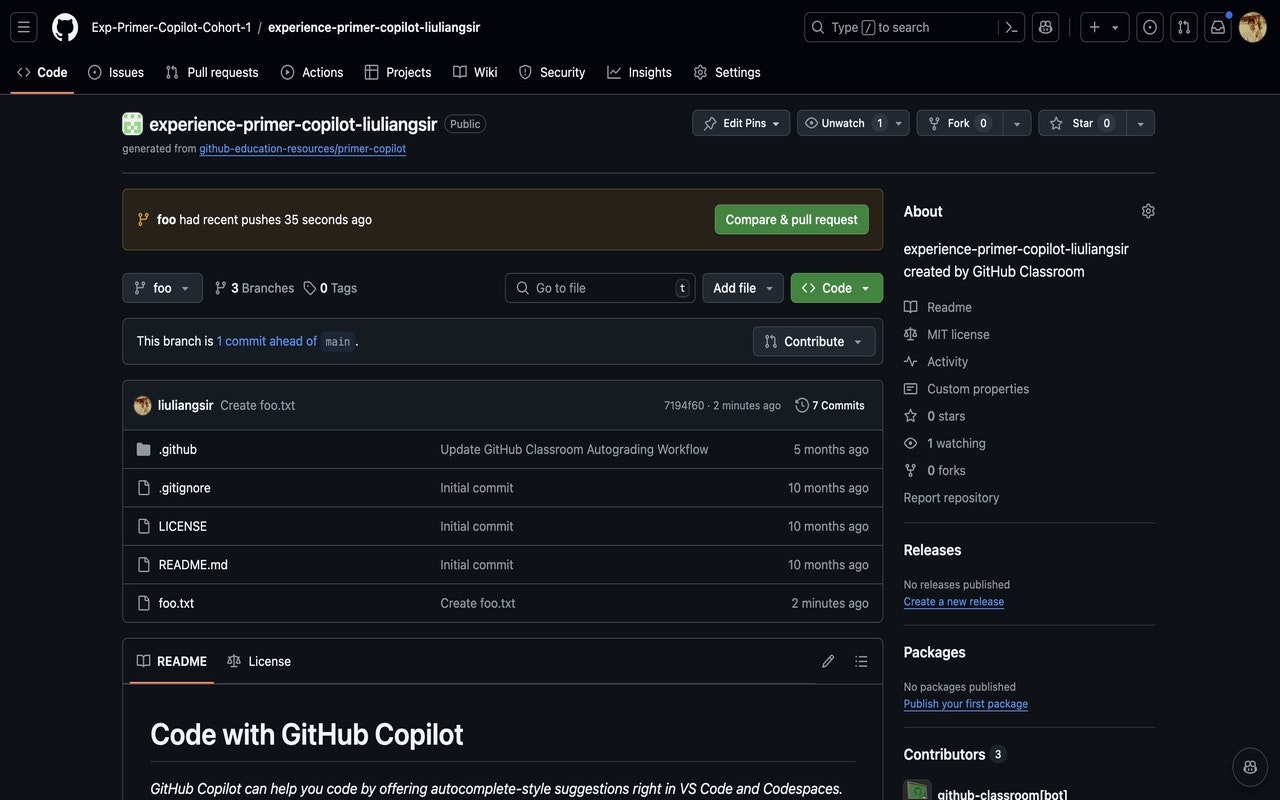Expand the Edit Pins dropdown

click(741, 123)
